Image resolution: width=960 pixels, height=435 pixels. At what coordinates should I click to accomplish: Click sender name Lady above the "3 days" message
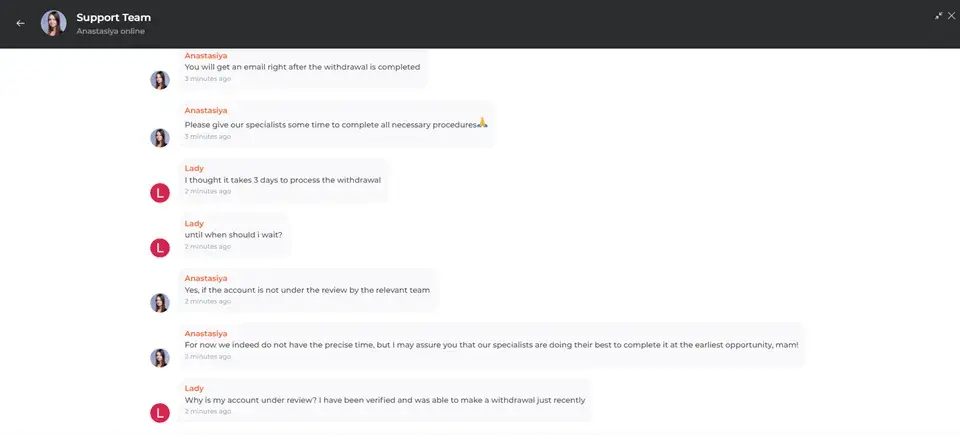(194, 168)
